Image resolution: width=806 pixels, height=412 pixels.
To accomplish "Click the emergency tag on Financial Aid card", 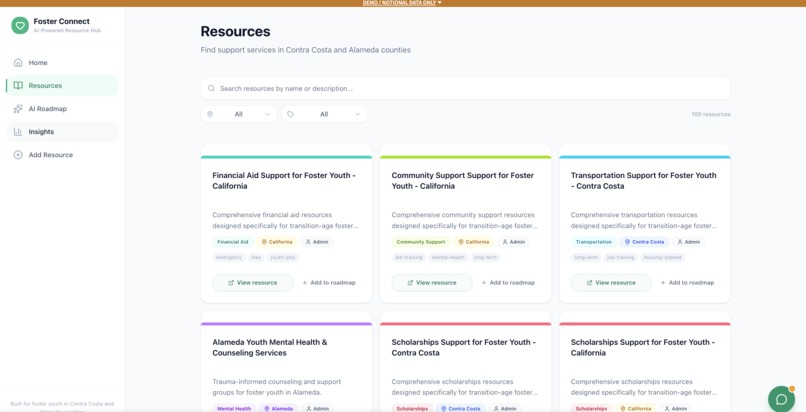I will coord(229,257).
